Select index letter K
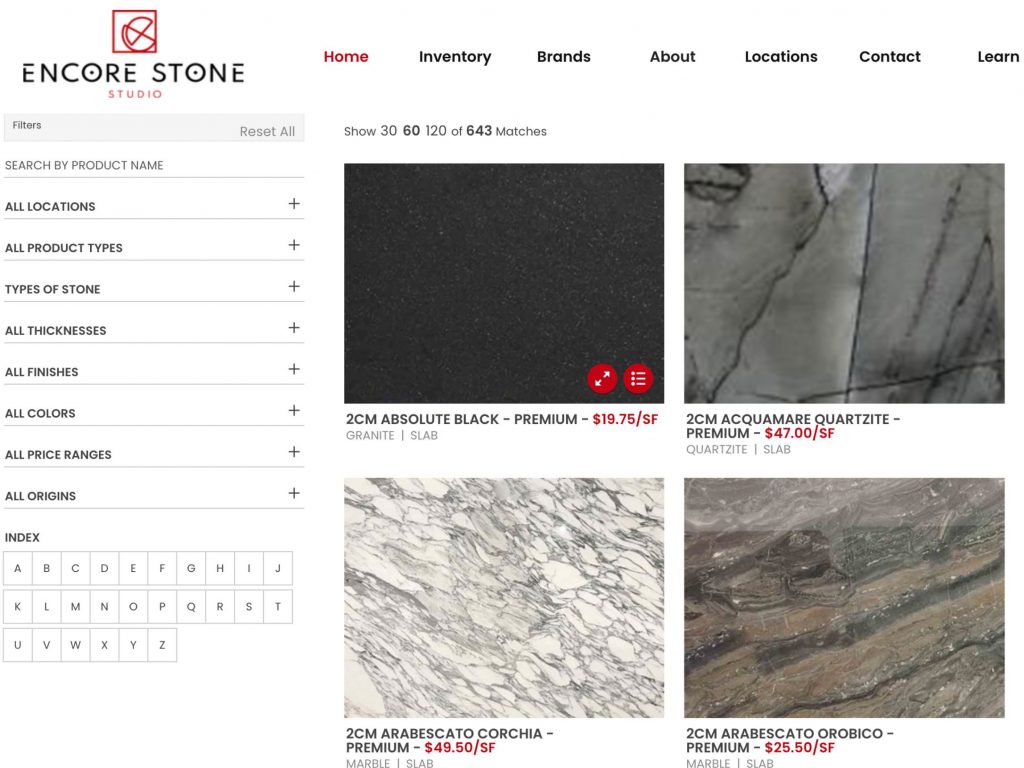The height and width of the screenshot is (768, 1024). [x=18, y=607]
